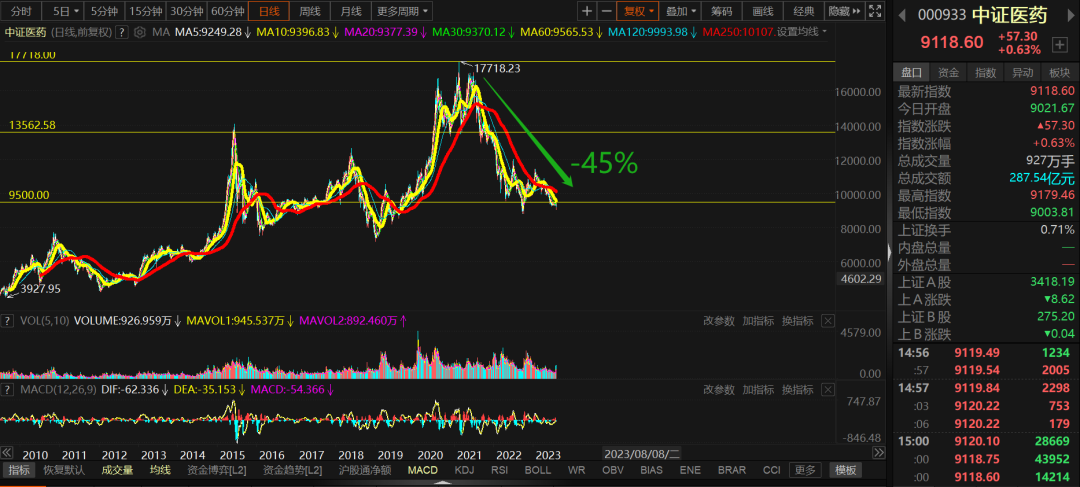Image resolution: width=1080 pixels, height=487 pixels.
Task: Toggle 均线 indicator
Action: tap(160, 470)
